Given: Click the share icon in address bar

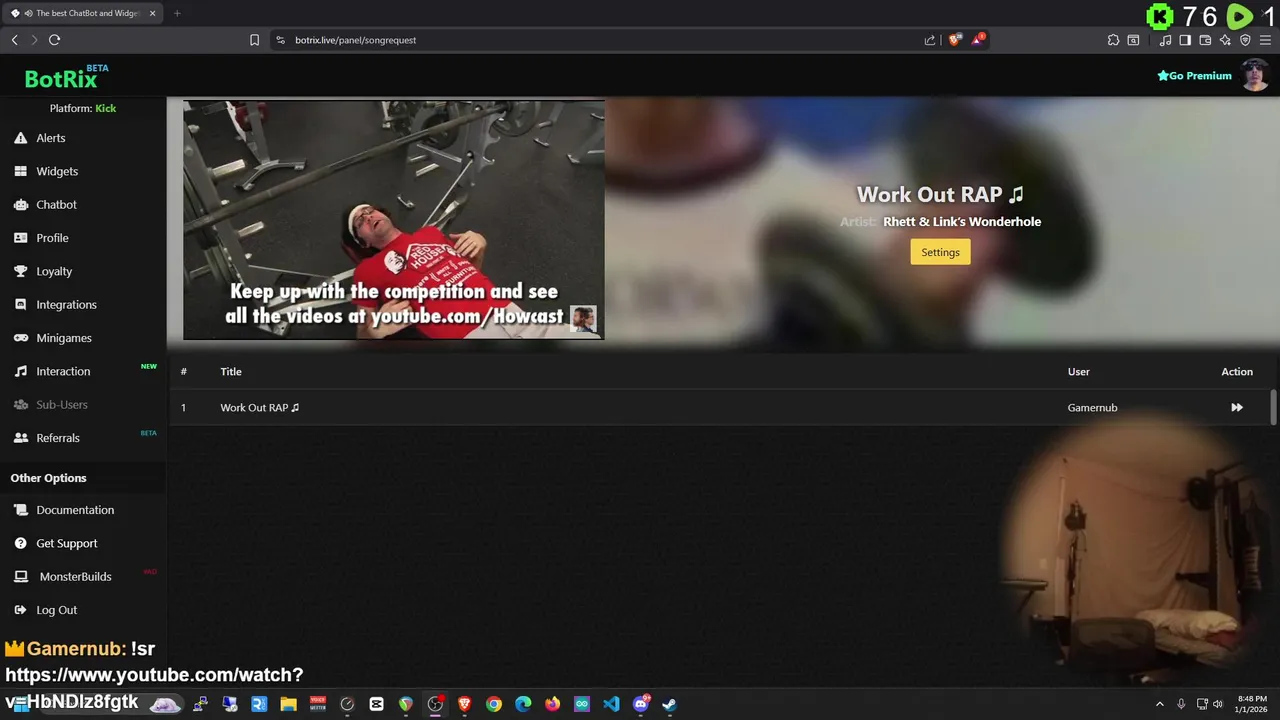Looking at the screenshot, I should 930,40.
